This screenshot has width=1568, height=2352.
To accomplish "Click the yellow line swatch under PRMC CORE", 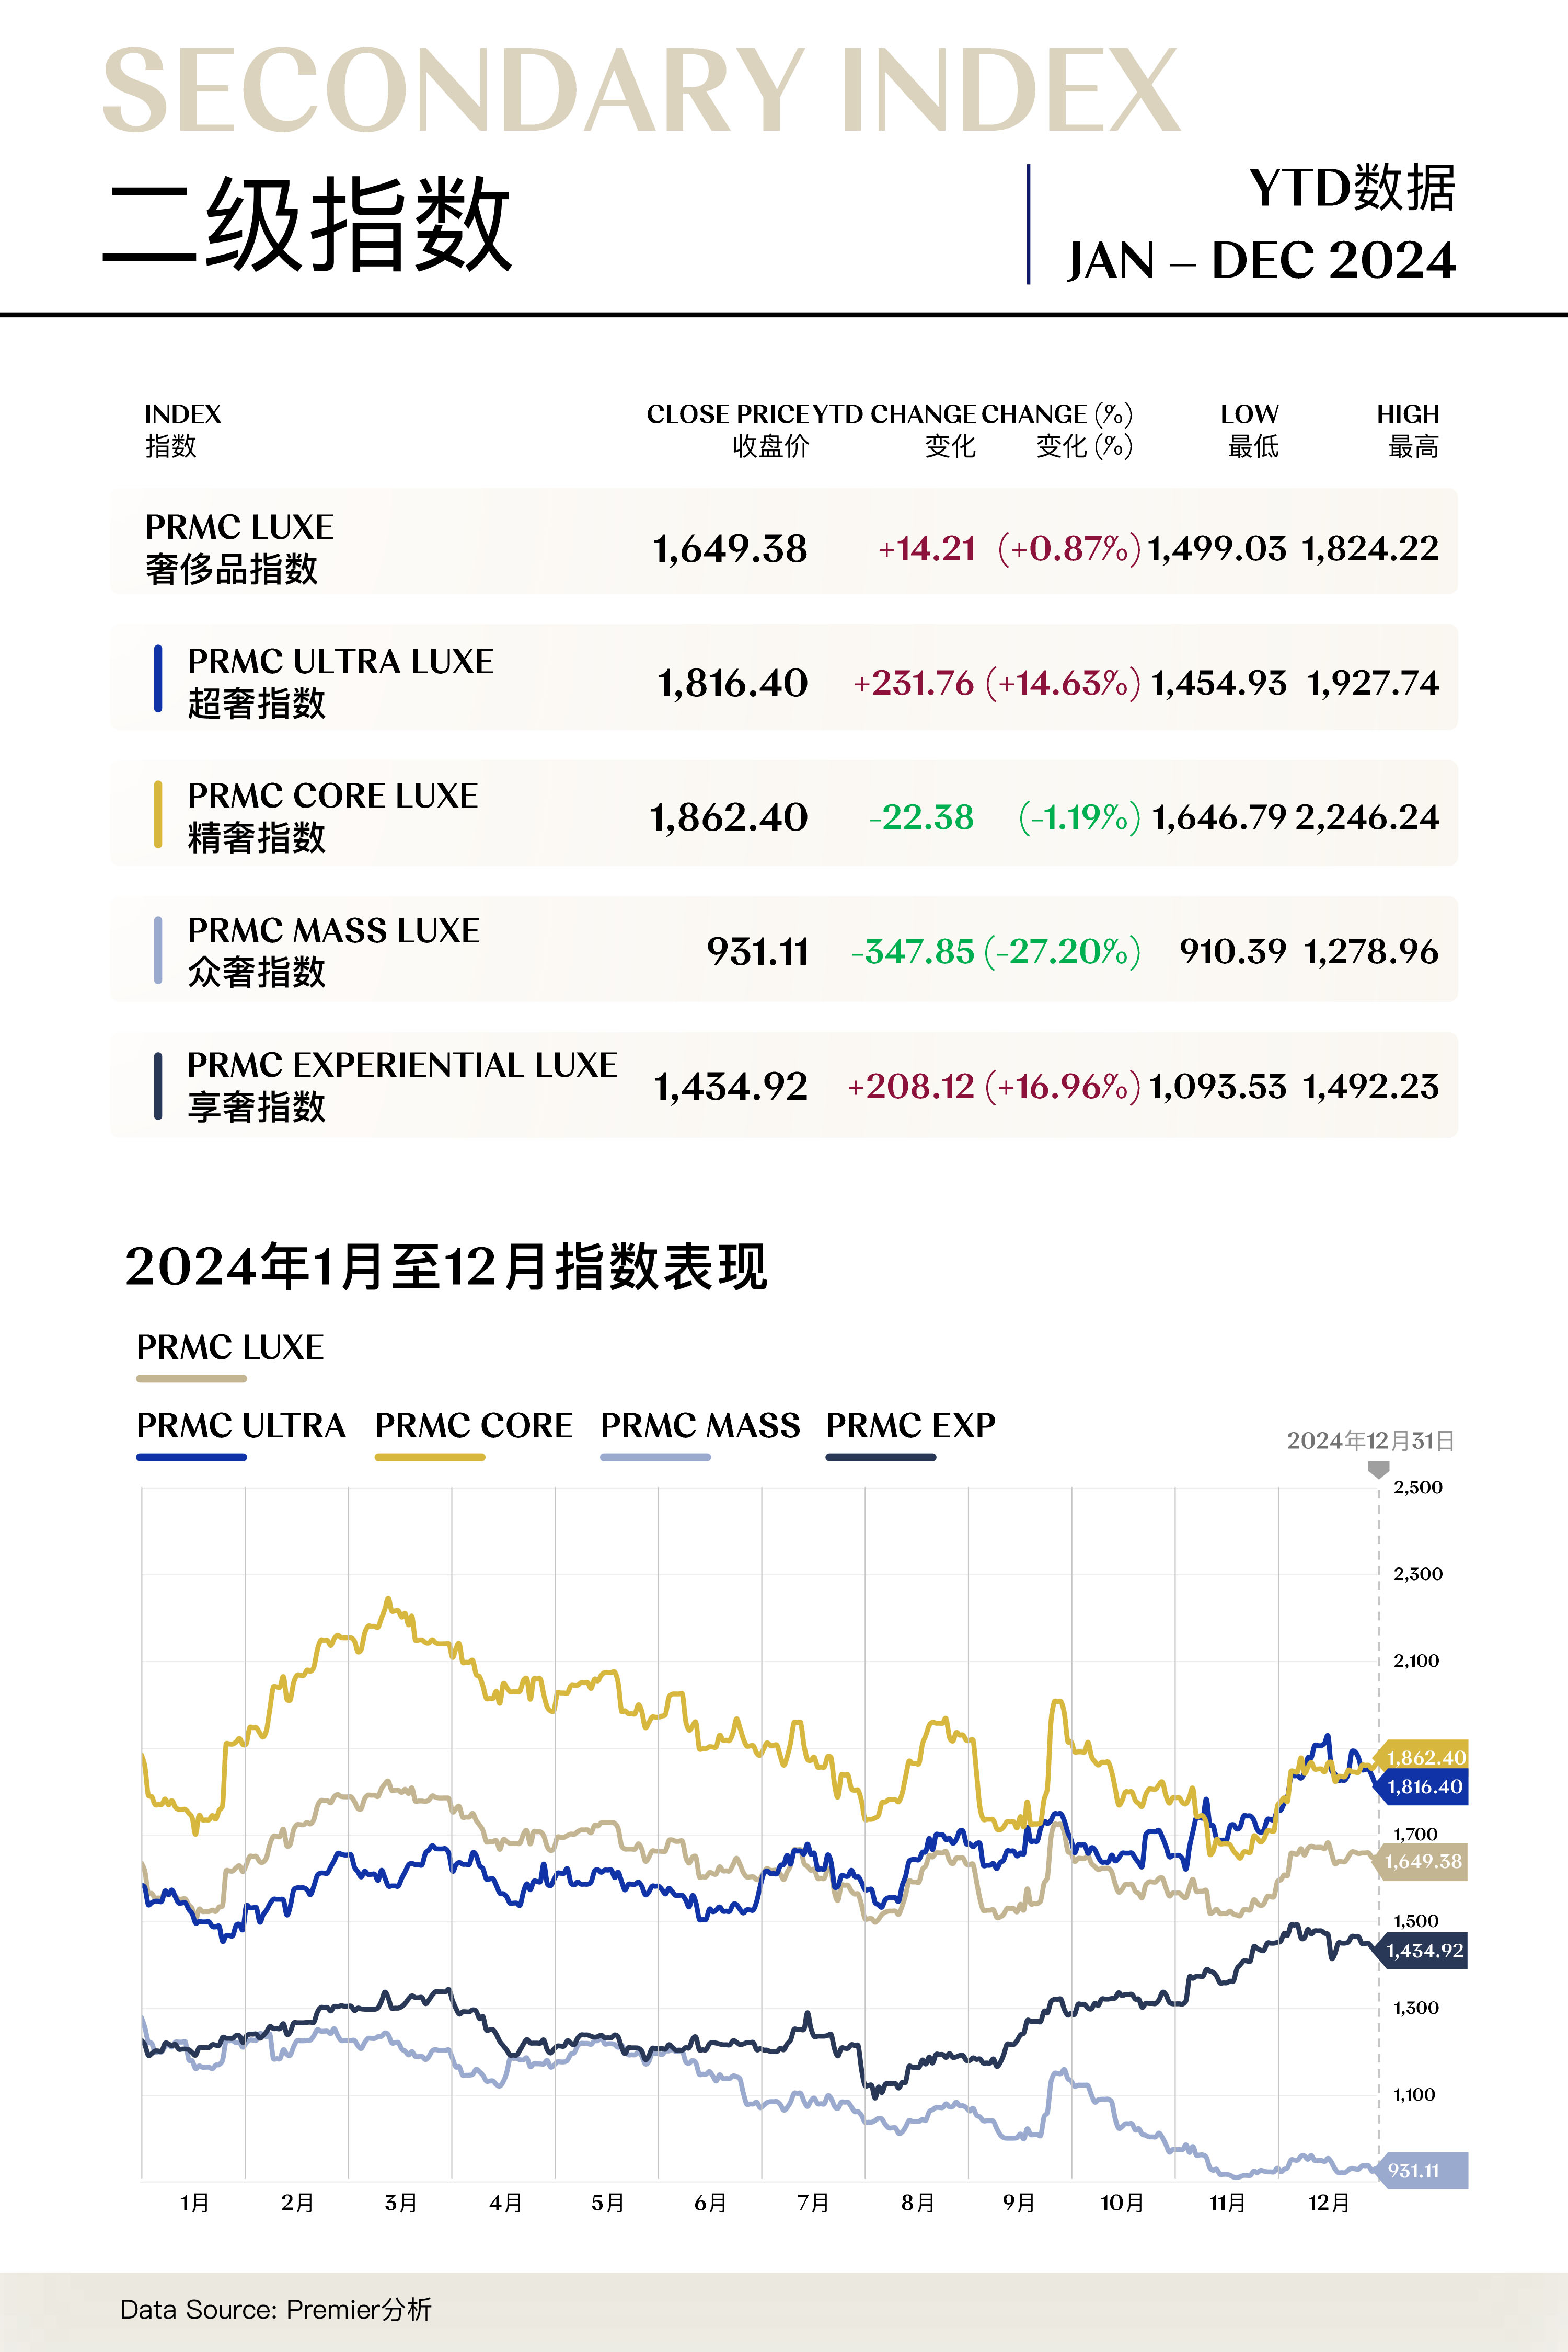I will click(x=430, y=1457).
